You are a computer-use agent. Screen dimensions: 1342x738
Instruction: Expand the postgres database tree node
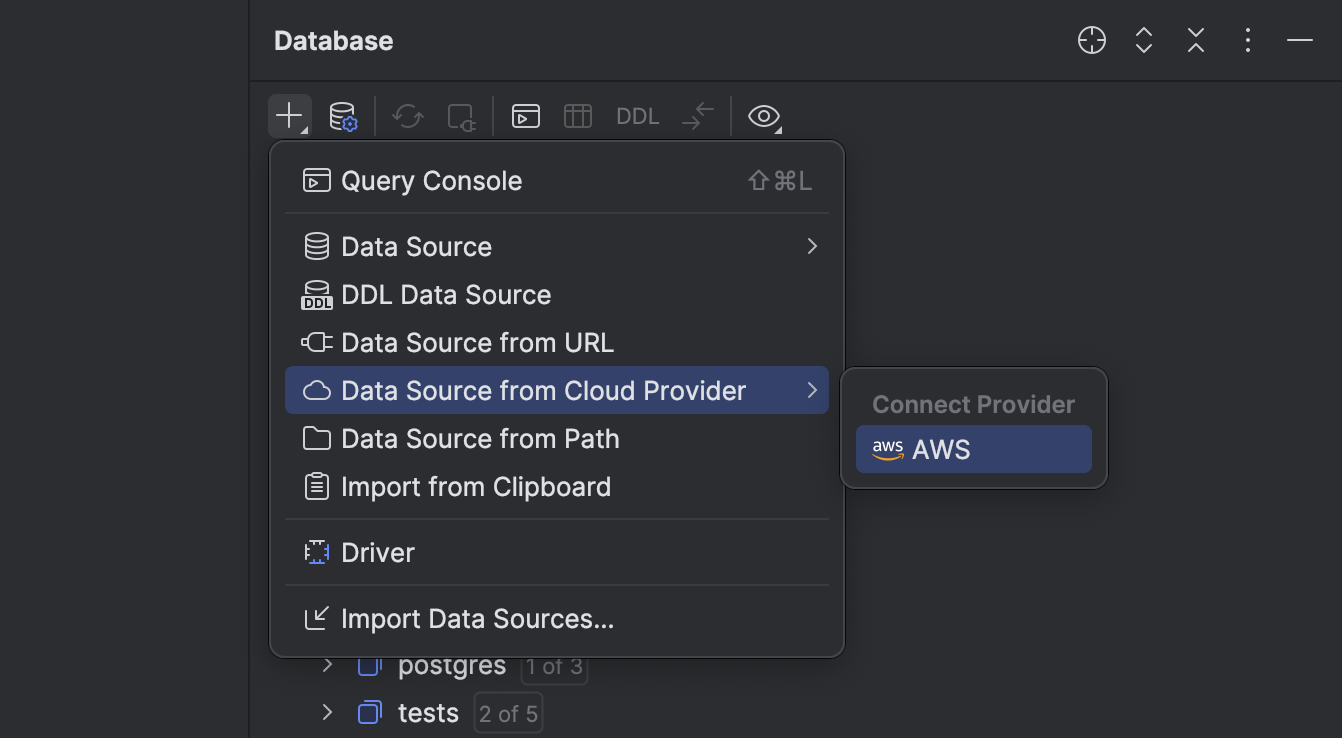pos(326,665)
